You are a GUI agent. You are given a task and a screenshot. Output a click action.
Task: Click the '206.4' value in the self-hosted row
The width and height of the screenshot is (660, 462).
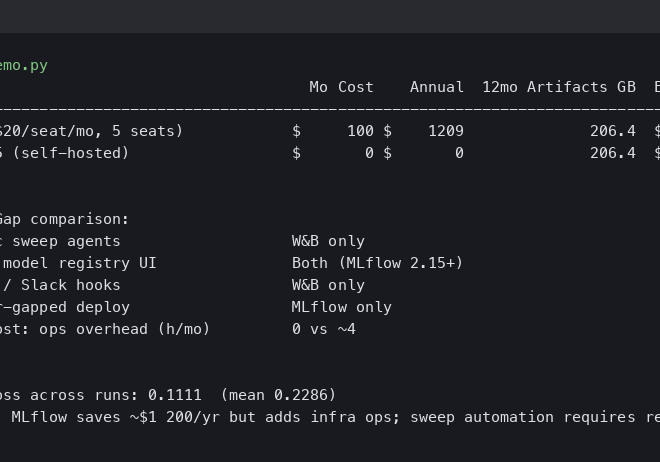(x=612, y=153)
